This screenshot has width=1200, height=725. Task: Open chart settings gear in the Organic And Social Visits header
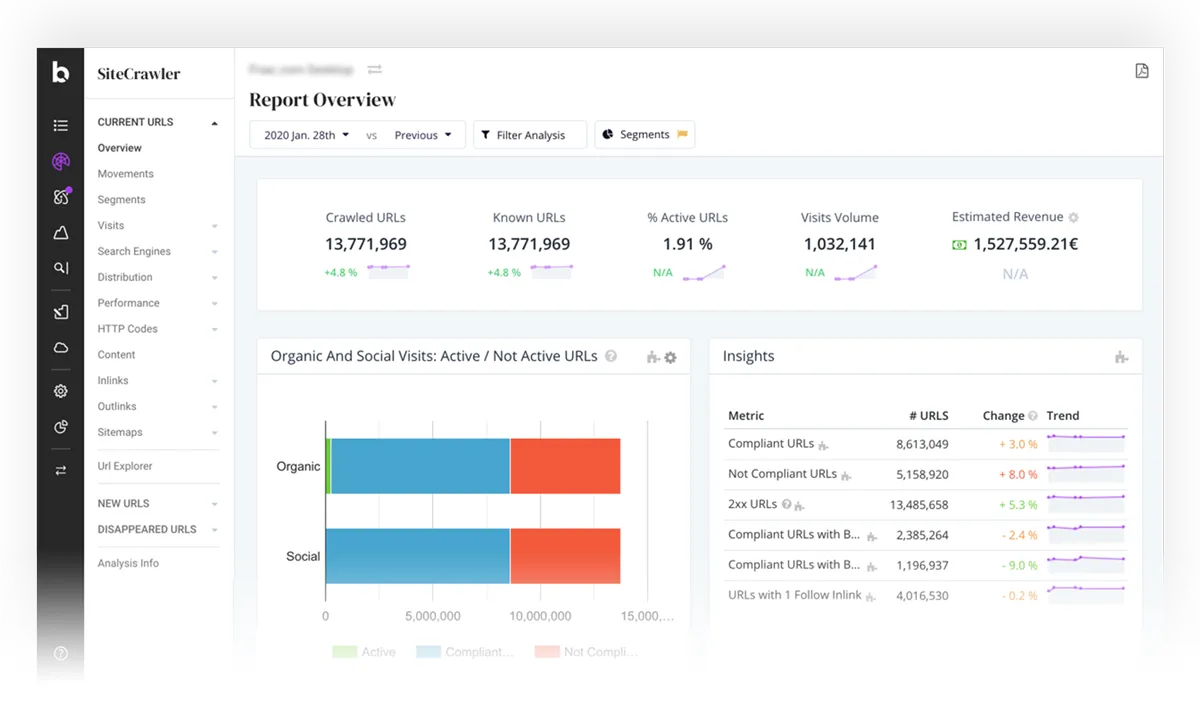[x=670, y=357]
